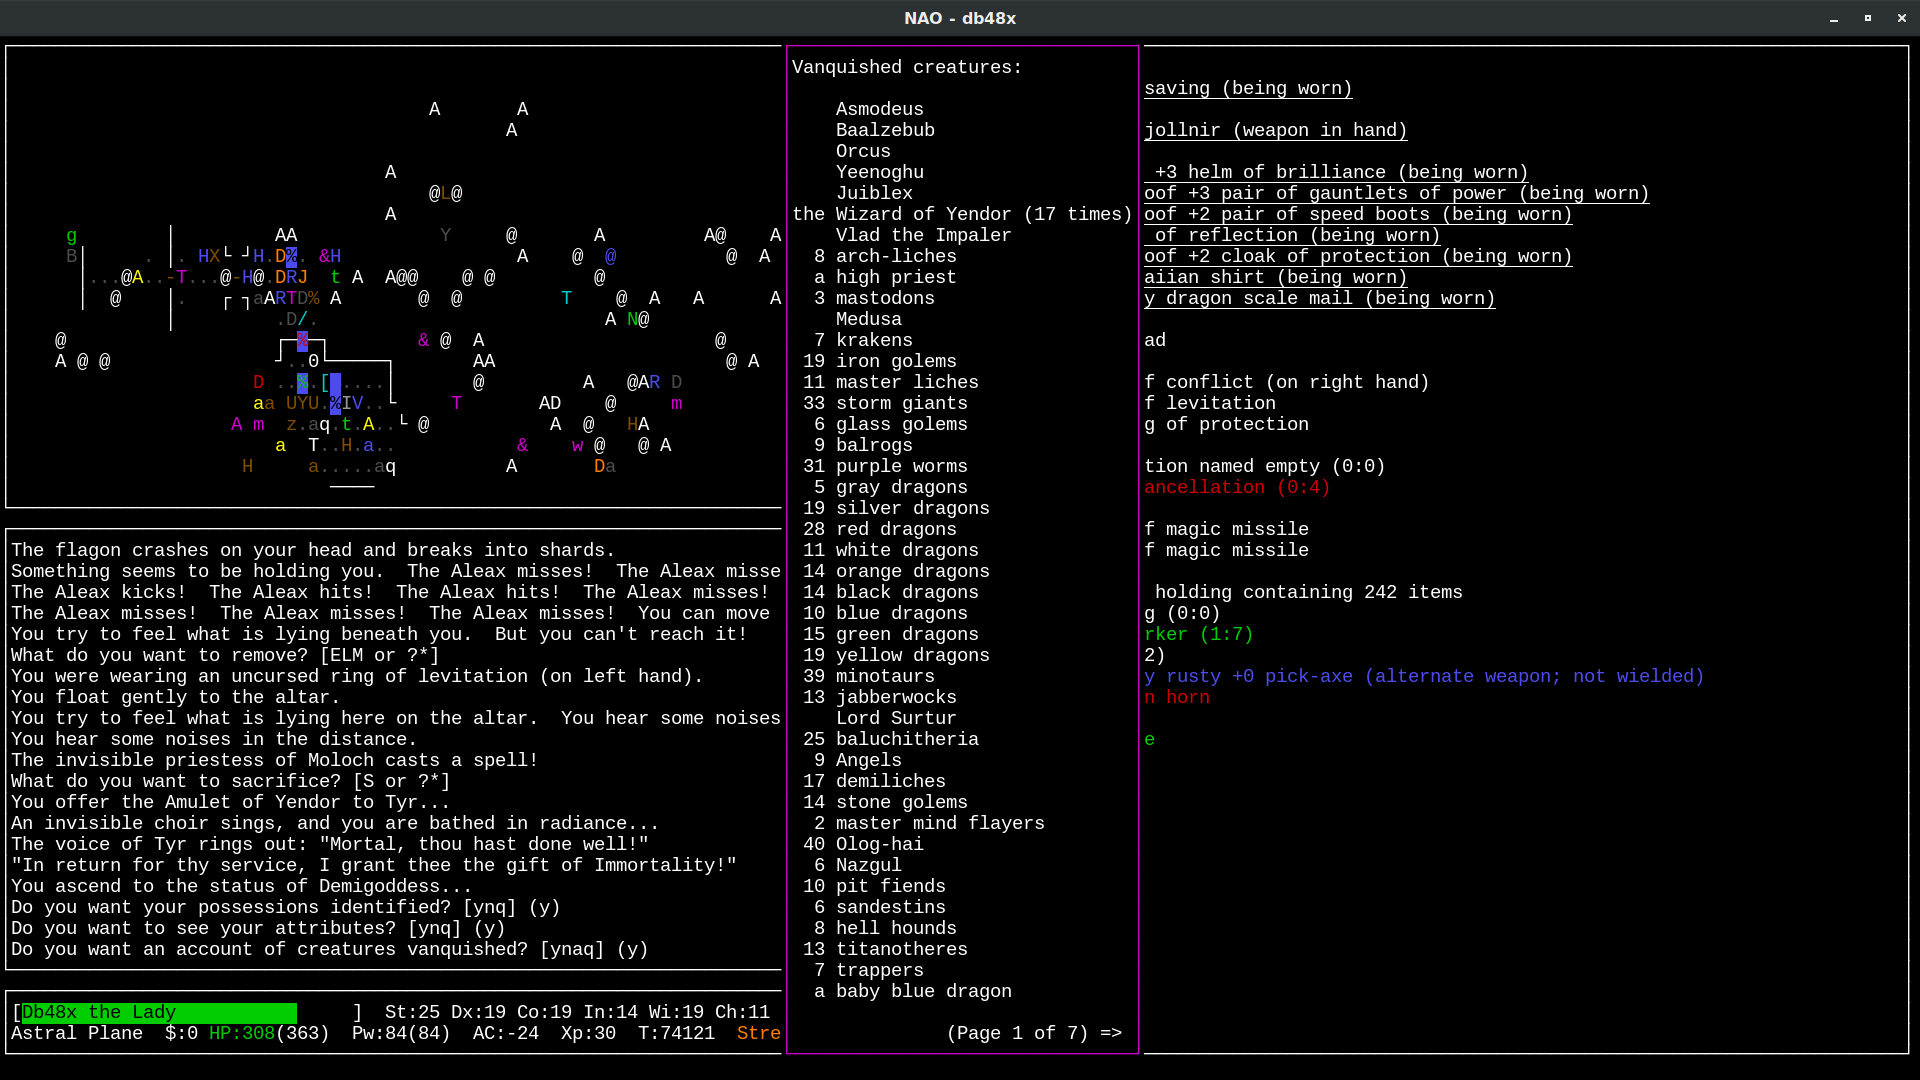Viewport: 1920px width, 1080px height.
Task: Select 'Baalzebub' in the vanquished list
Action: (885, 130)
